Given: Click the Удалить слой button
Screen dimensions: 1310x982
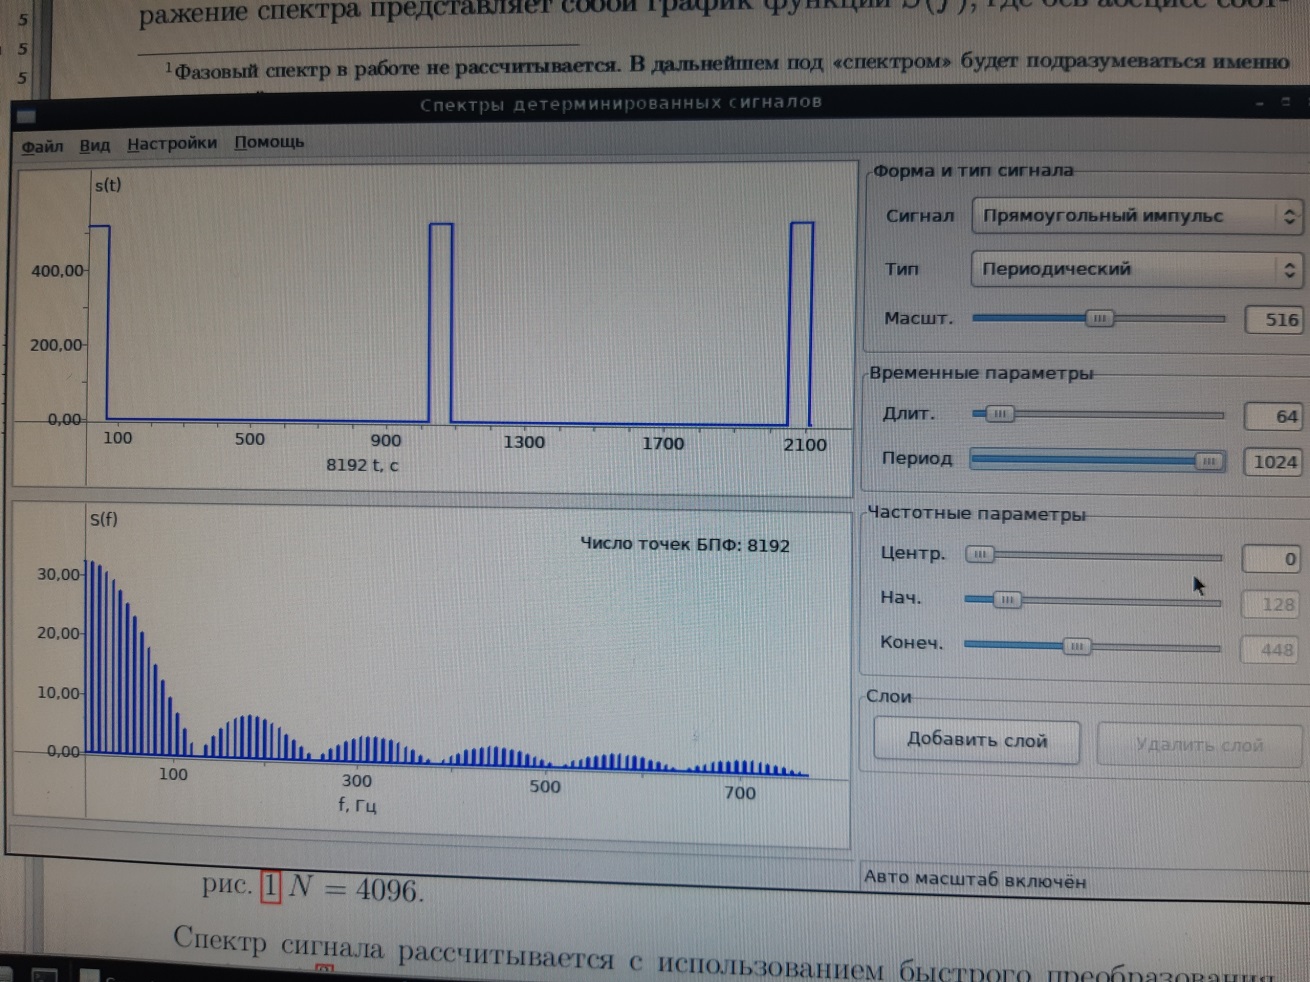Looking at the screenshot, I should tap(1199, 745).
